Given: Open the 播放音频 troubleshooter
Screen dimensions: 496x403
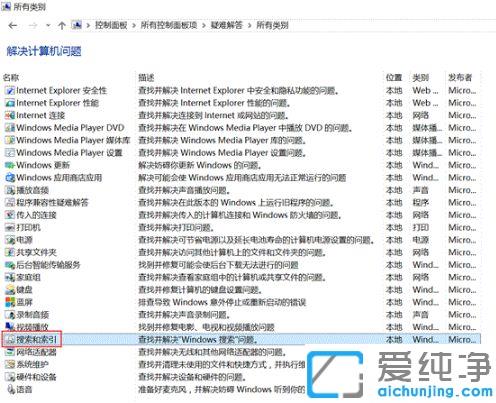Looking at the screenshot, I should coord(32,190).
